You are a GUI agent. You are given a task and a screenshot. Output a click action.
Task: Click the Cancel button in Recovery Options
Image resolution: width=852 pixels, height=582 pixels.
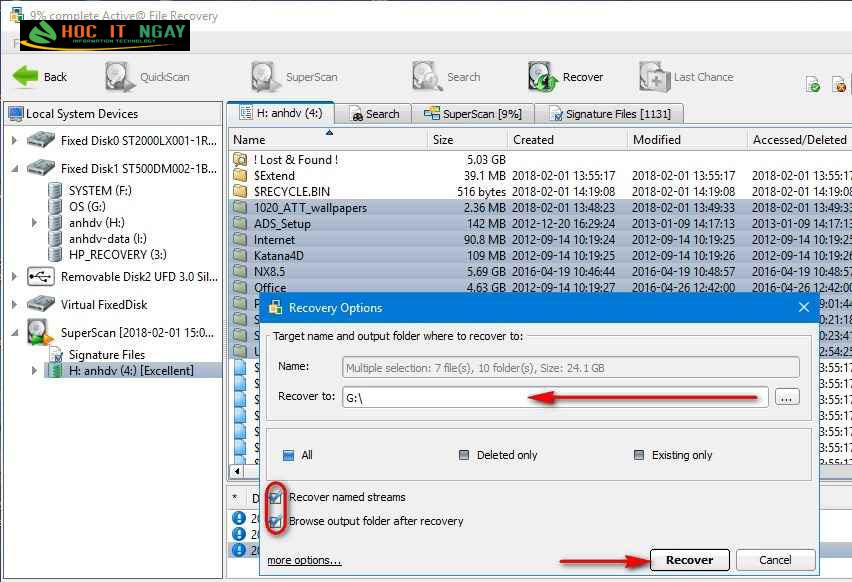[x=775, y=560]
